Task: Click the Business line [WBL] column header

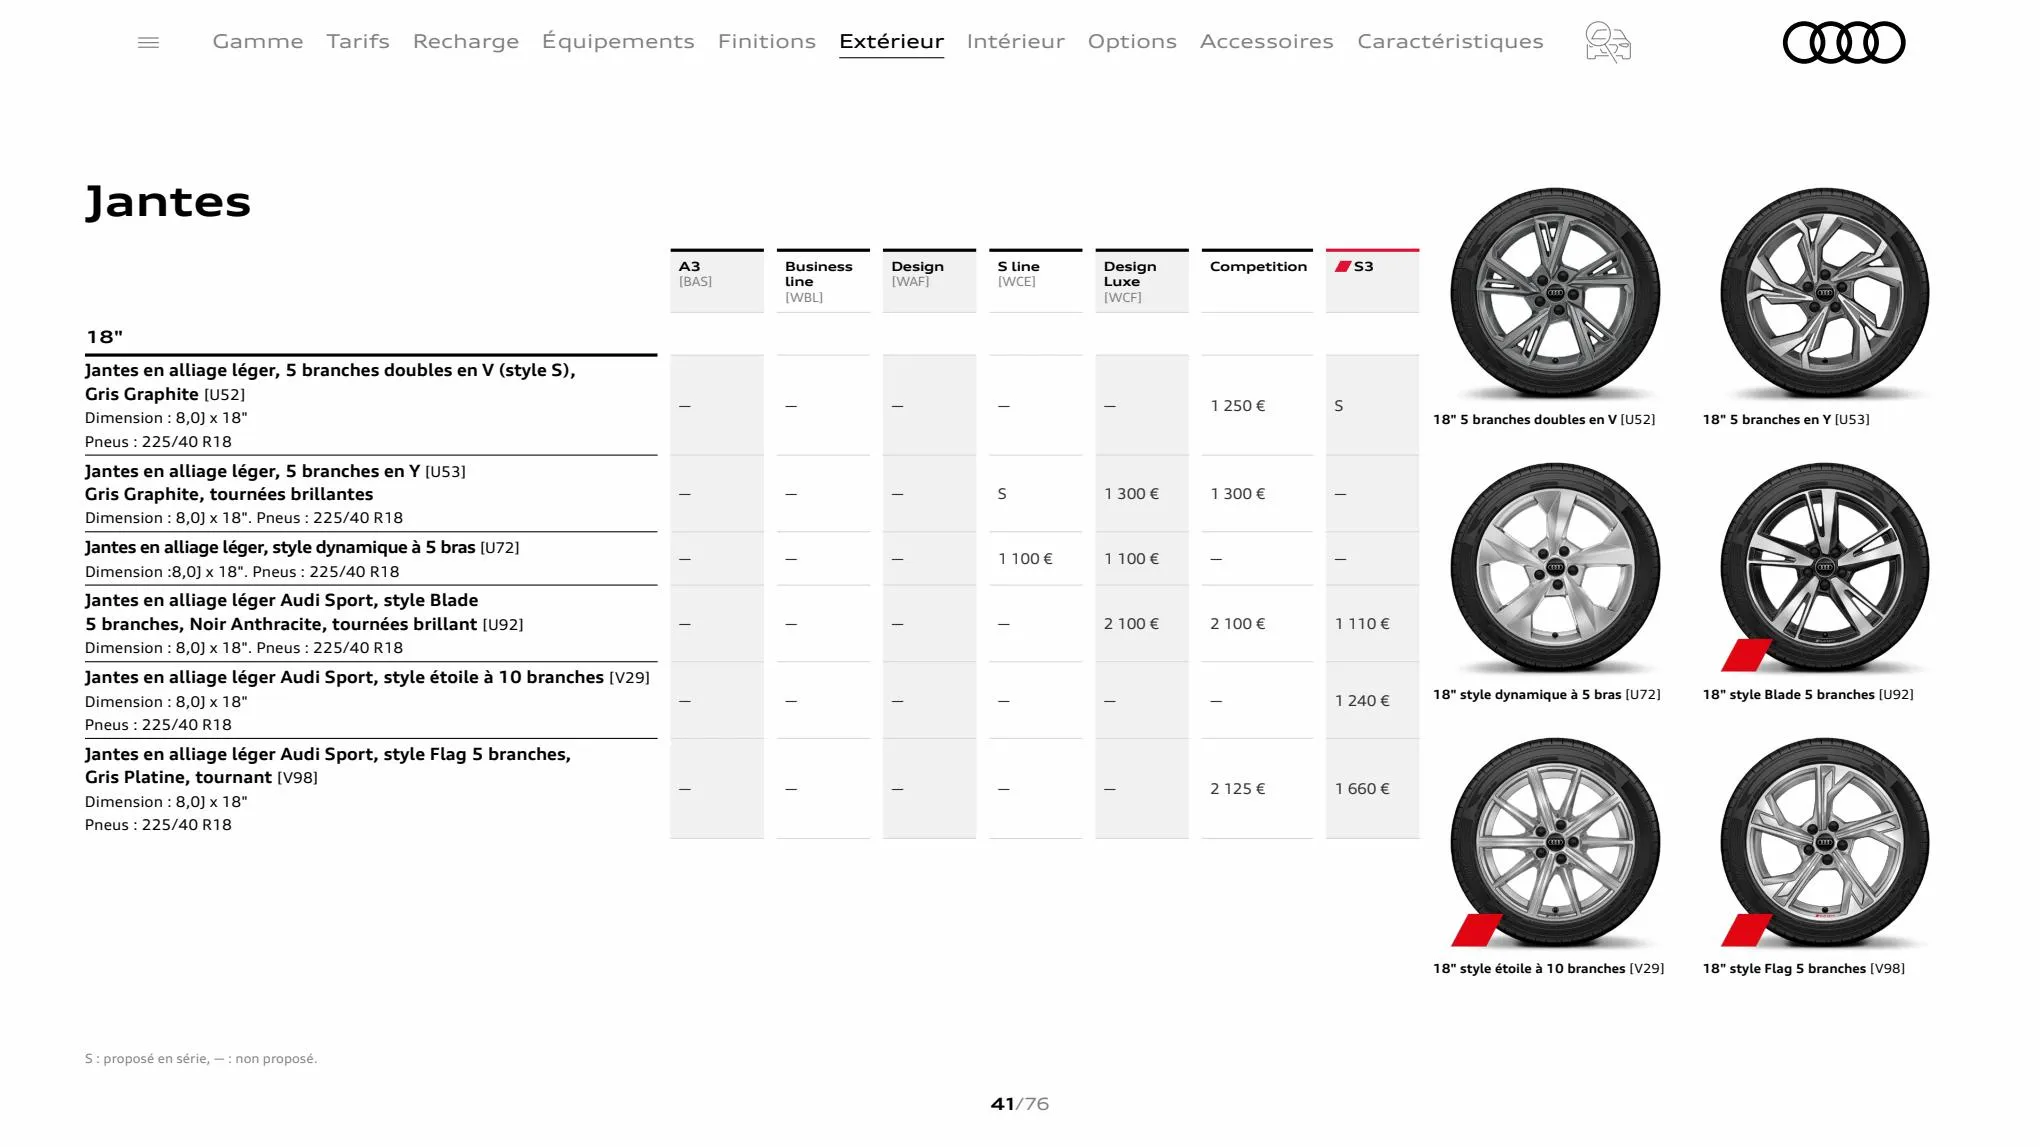Action: [823, 281]
